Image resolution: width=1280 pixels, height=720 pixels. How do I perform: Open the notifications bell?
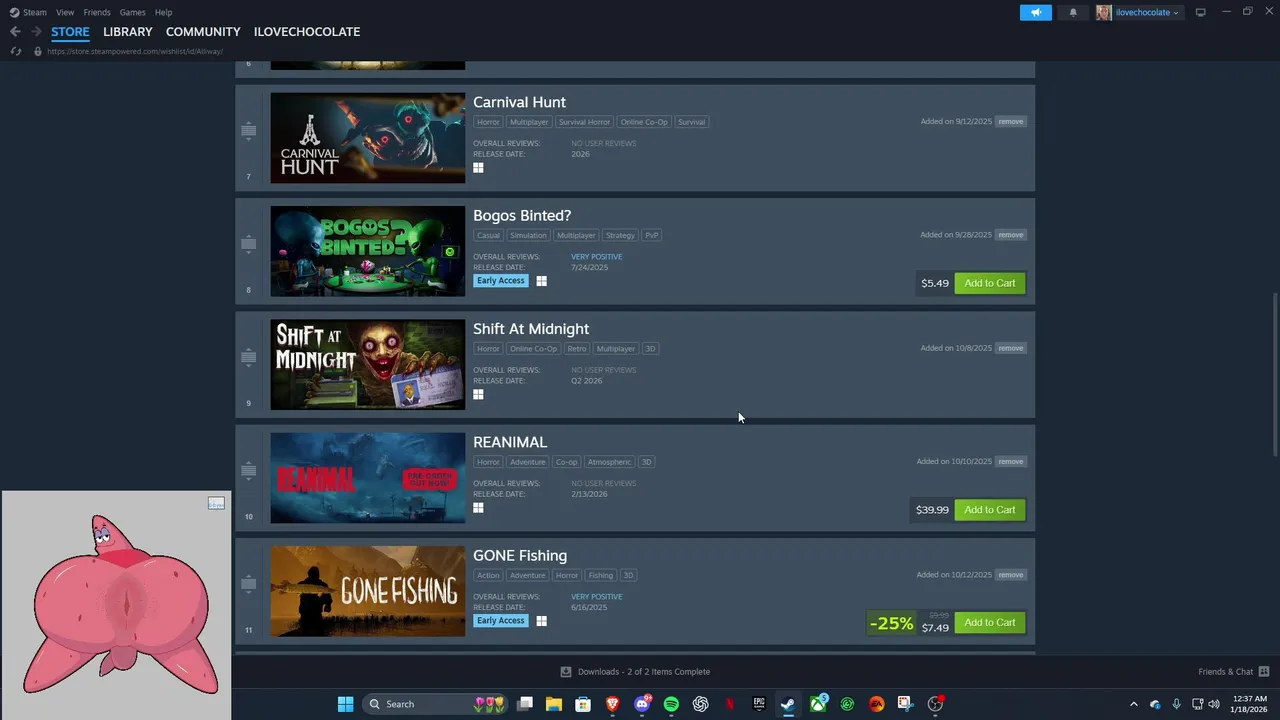tap(1073, 12)
